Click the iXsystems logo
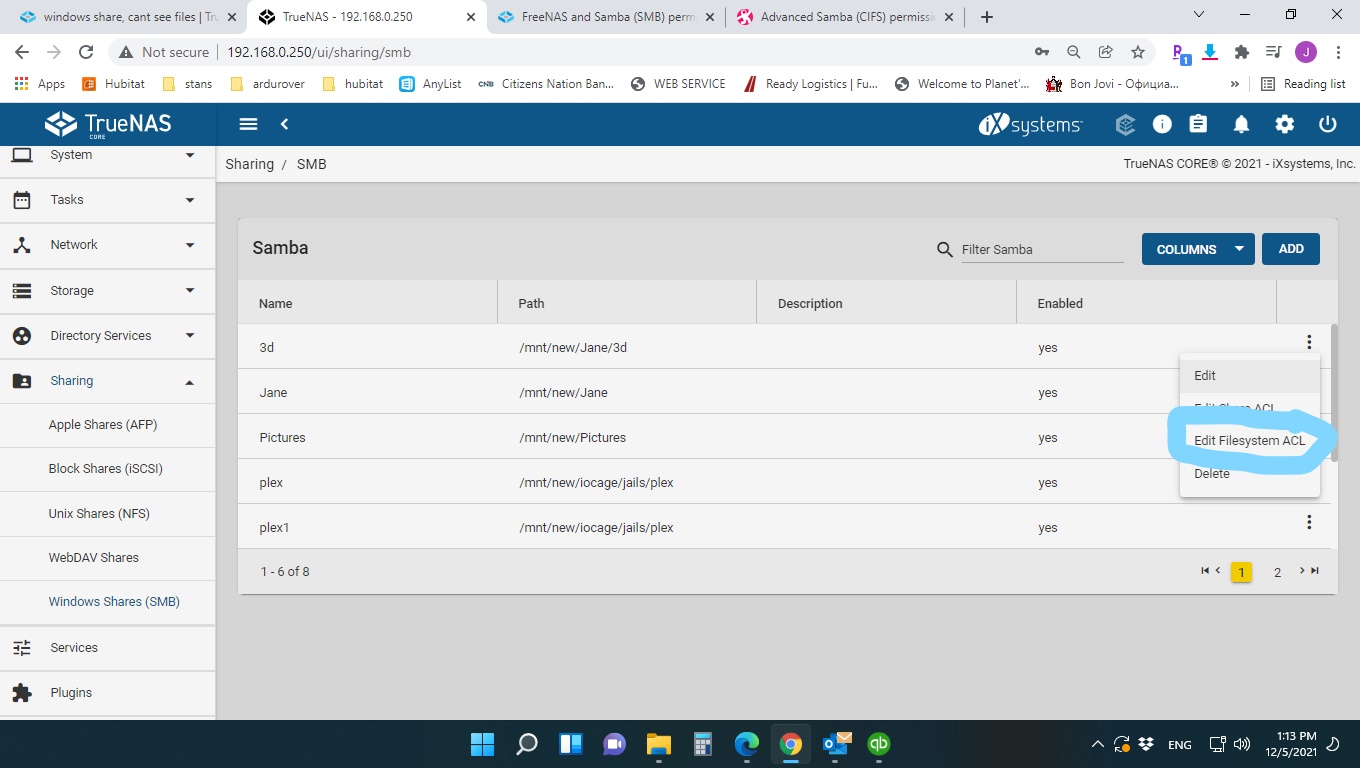 click(x=1030, y=124)
